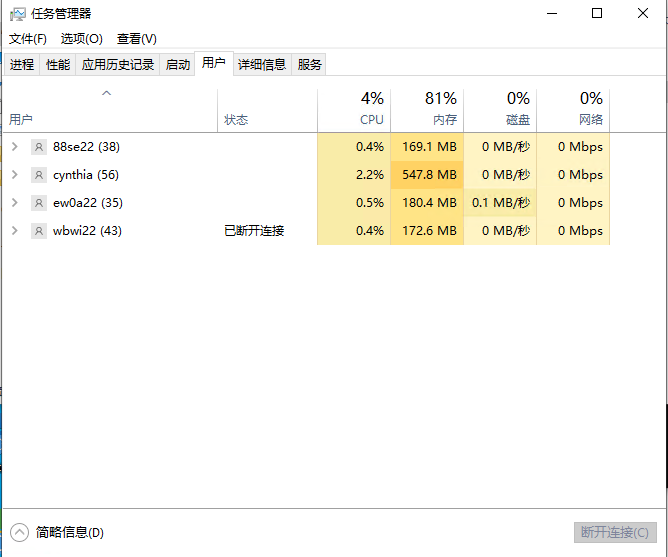Click the user avatar icon for 88se22
Viewport: 668px width, 557px height.
pyautogui.click(x=39, y=147)
